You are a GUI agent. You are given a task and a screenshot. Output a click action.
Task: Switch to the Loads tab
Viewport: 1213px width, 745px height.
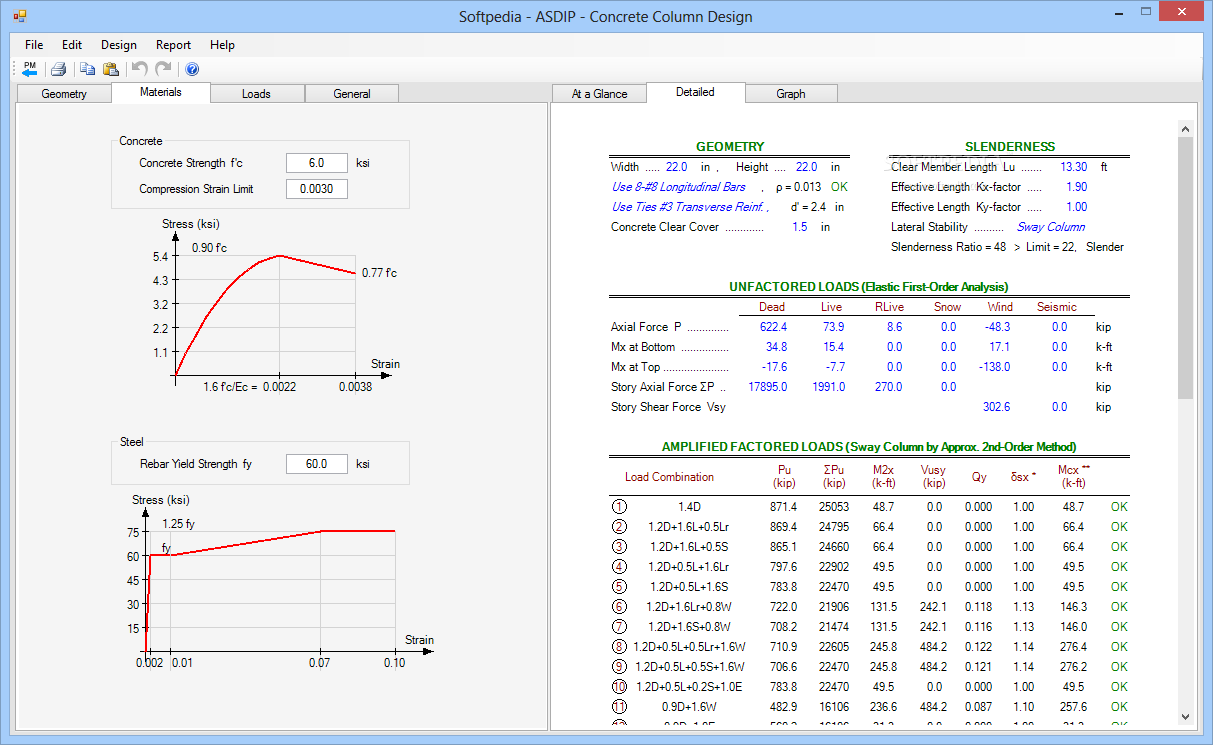pos(256,94)
